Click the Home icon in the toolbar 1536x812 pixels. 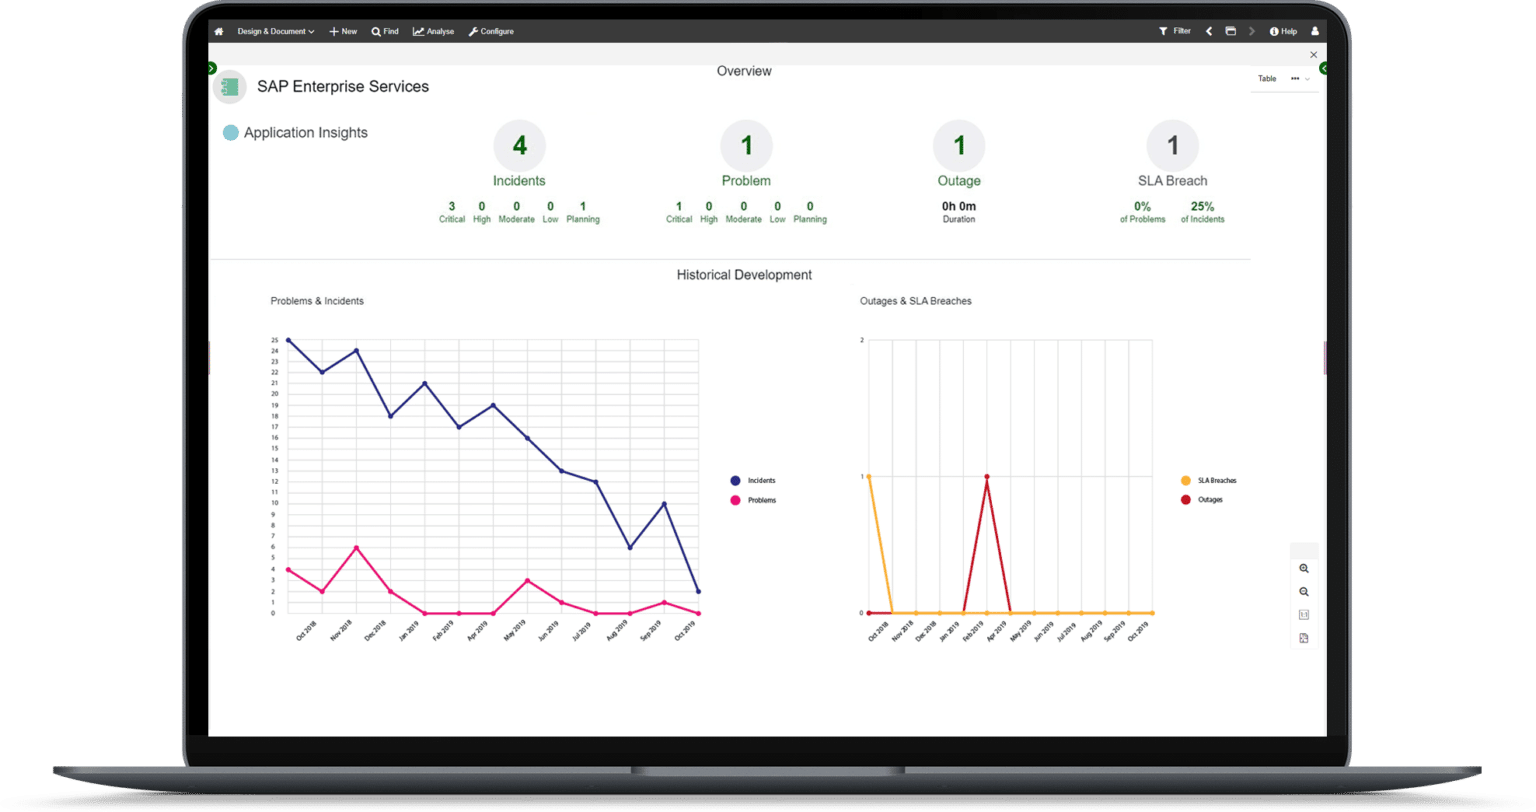click(218, 31)
